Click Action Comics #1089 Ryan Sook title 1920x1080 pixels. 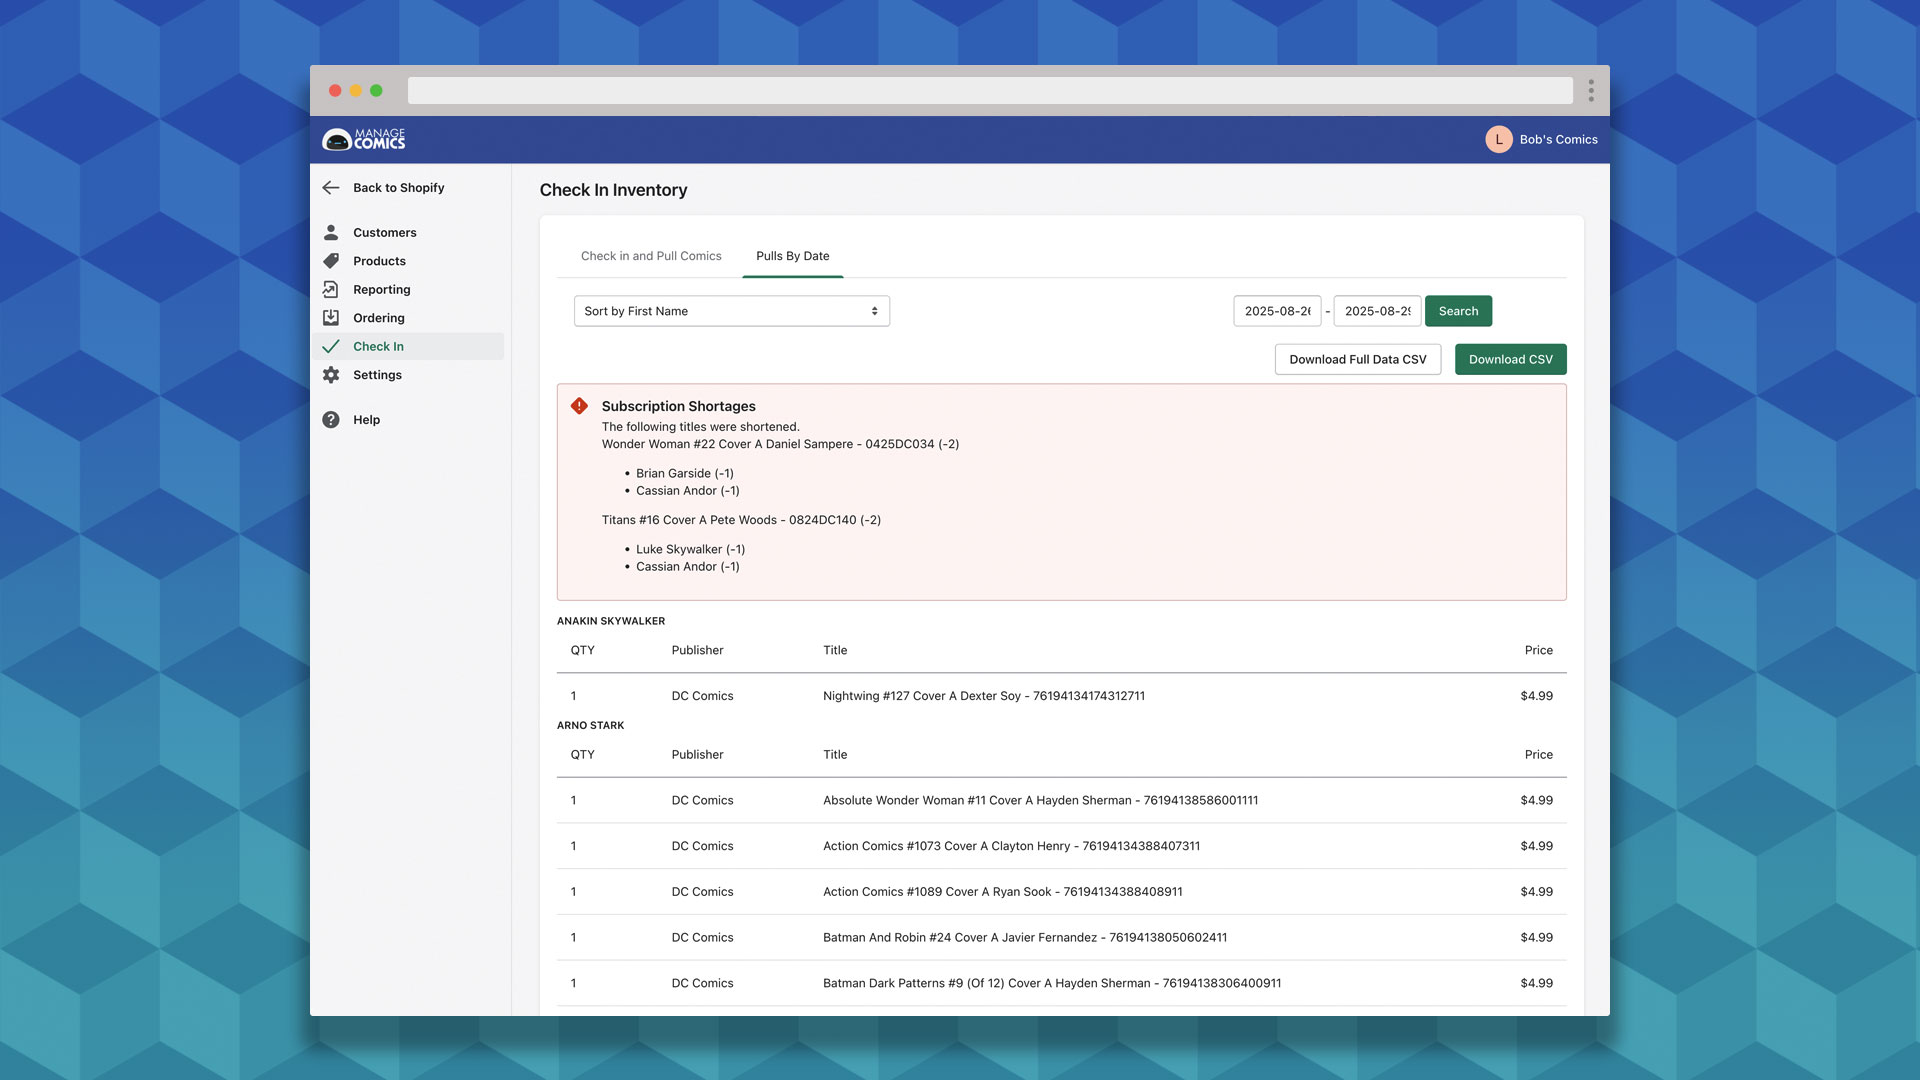[1002, 892]
